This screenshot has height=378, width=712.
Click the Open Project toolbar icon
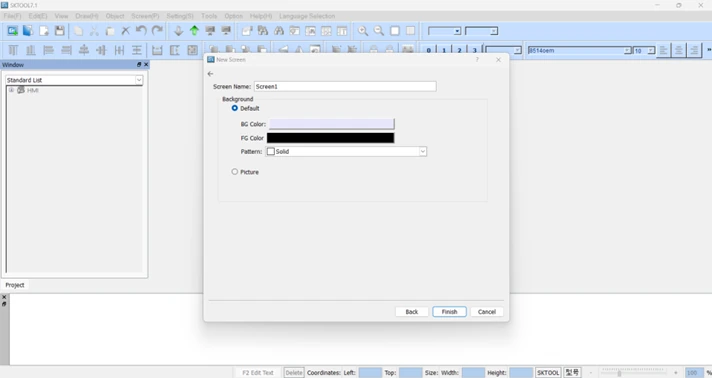point(28,31)
